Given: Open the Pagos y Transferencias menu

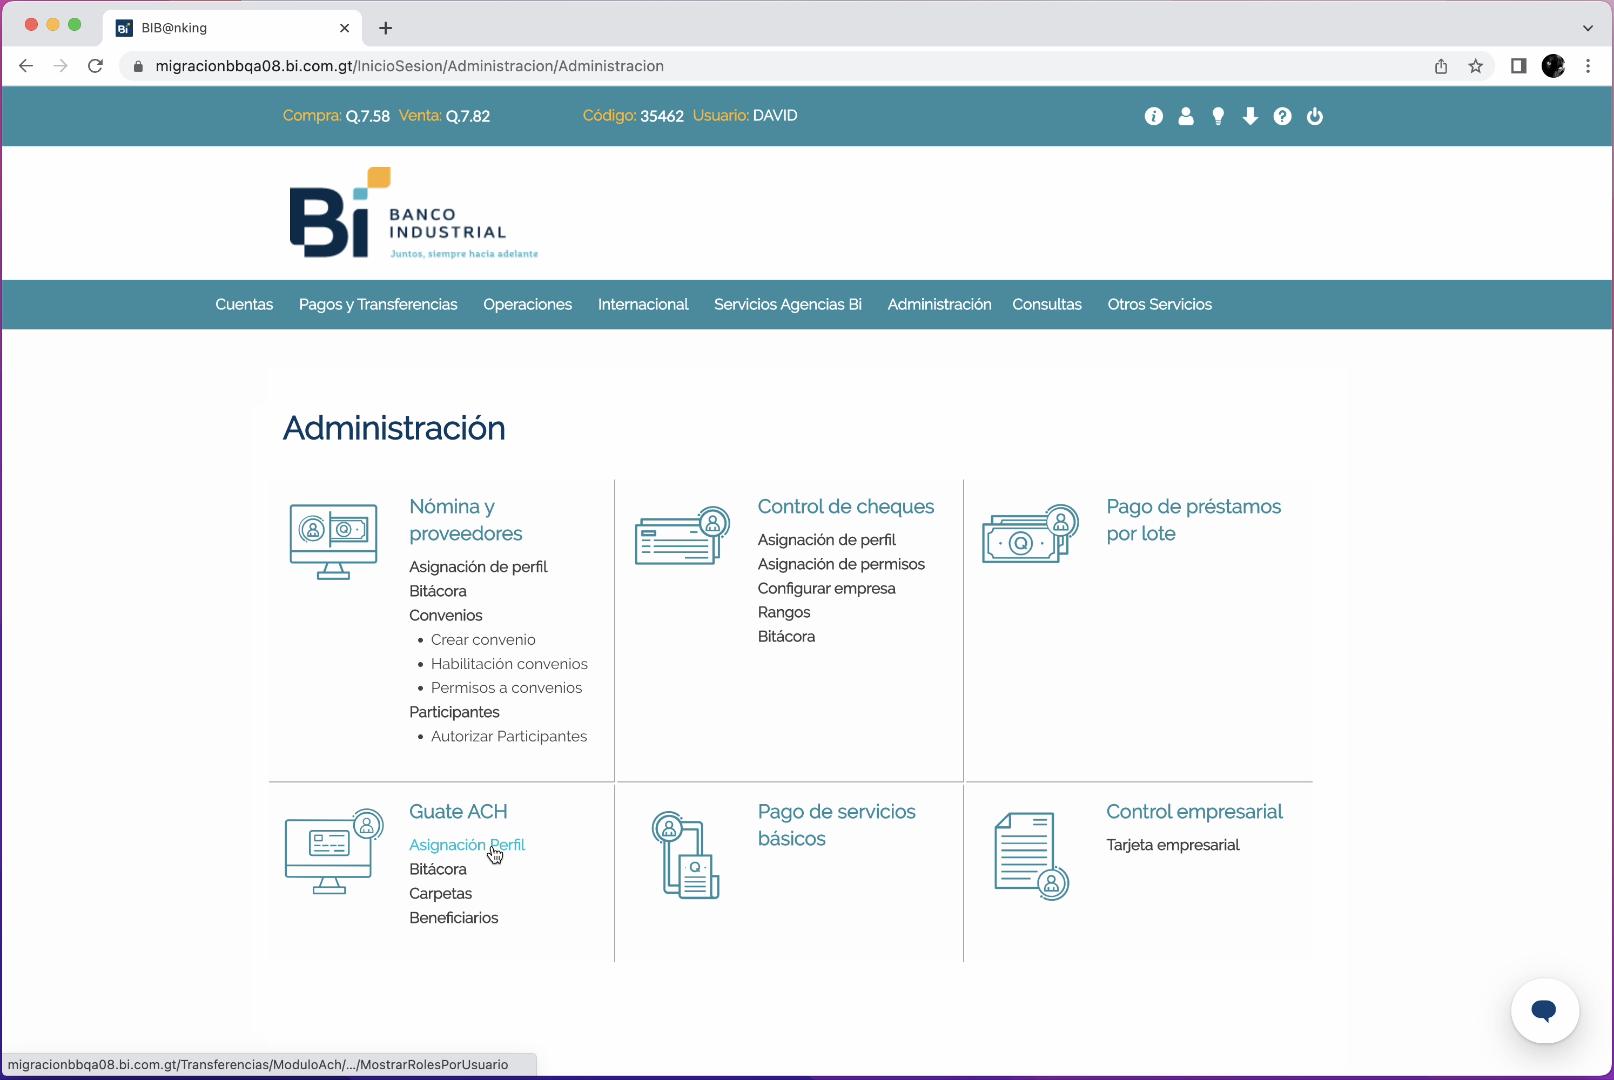Looking at the screenshot, I should 378,305.
